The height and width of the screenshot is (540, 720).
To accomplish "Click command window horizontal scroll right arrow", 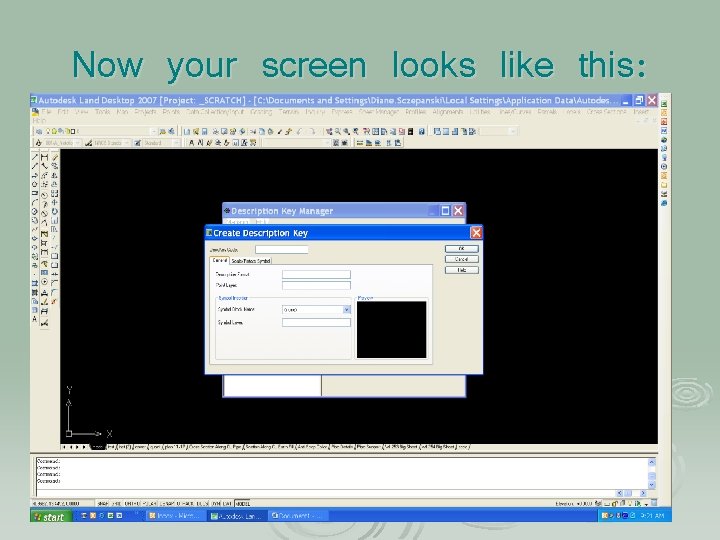I will (x=643, y=493).
